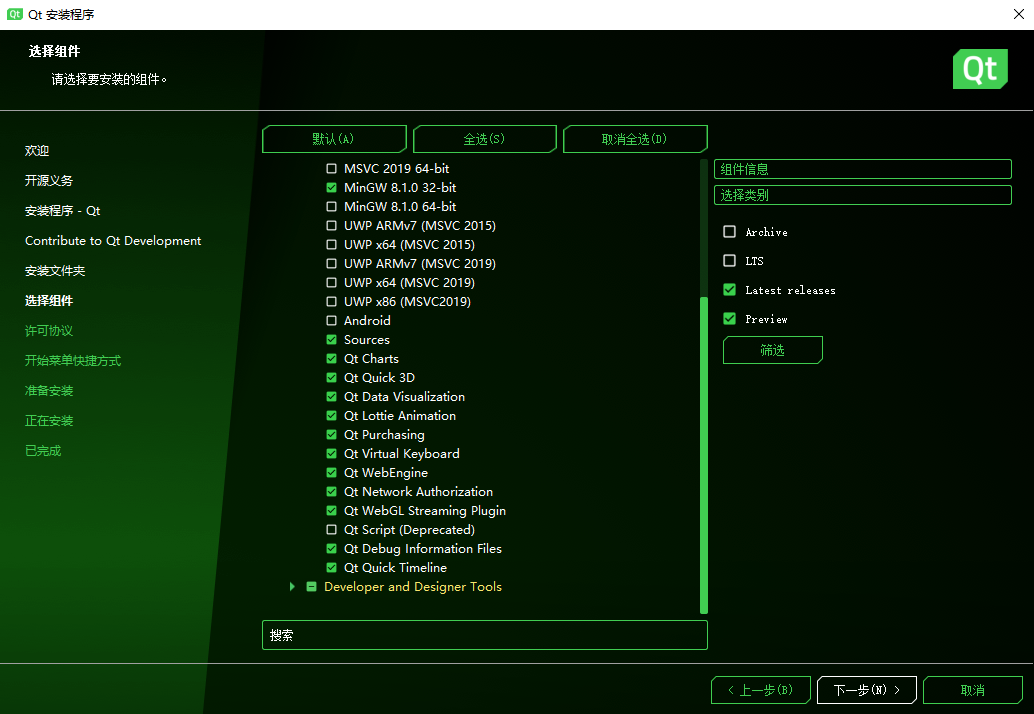Image resolution: width=1034 pixels, height=714 pixels.
Task: Expand Developer and Designer Tools tree arrow
Action: [x=292, y=587]
